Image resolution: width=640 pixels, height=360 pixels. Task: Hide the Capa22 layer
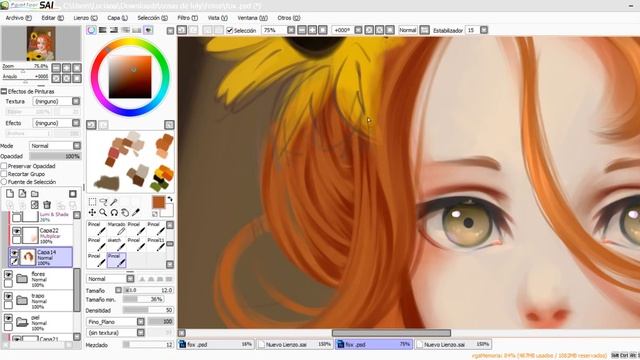(17, 231)
